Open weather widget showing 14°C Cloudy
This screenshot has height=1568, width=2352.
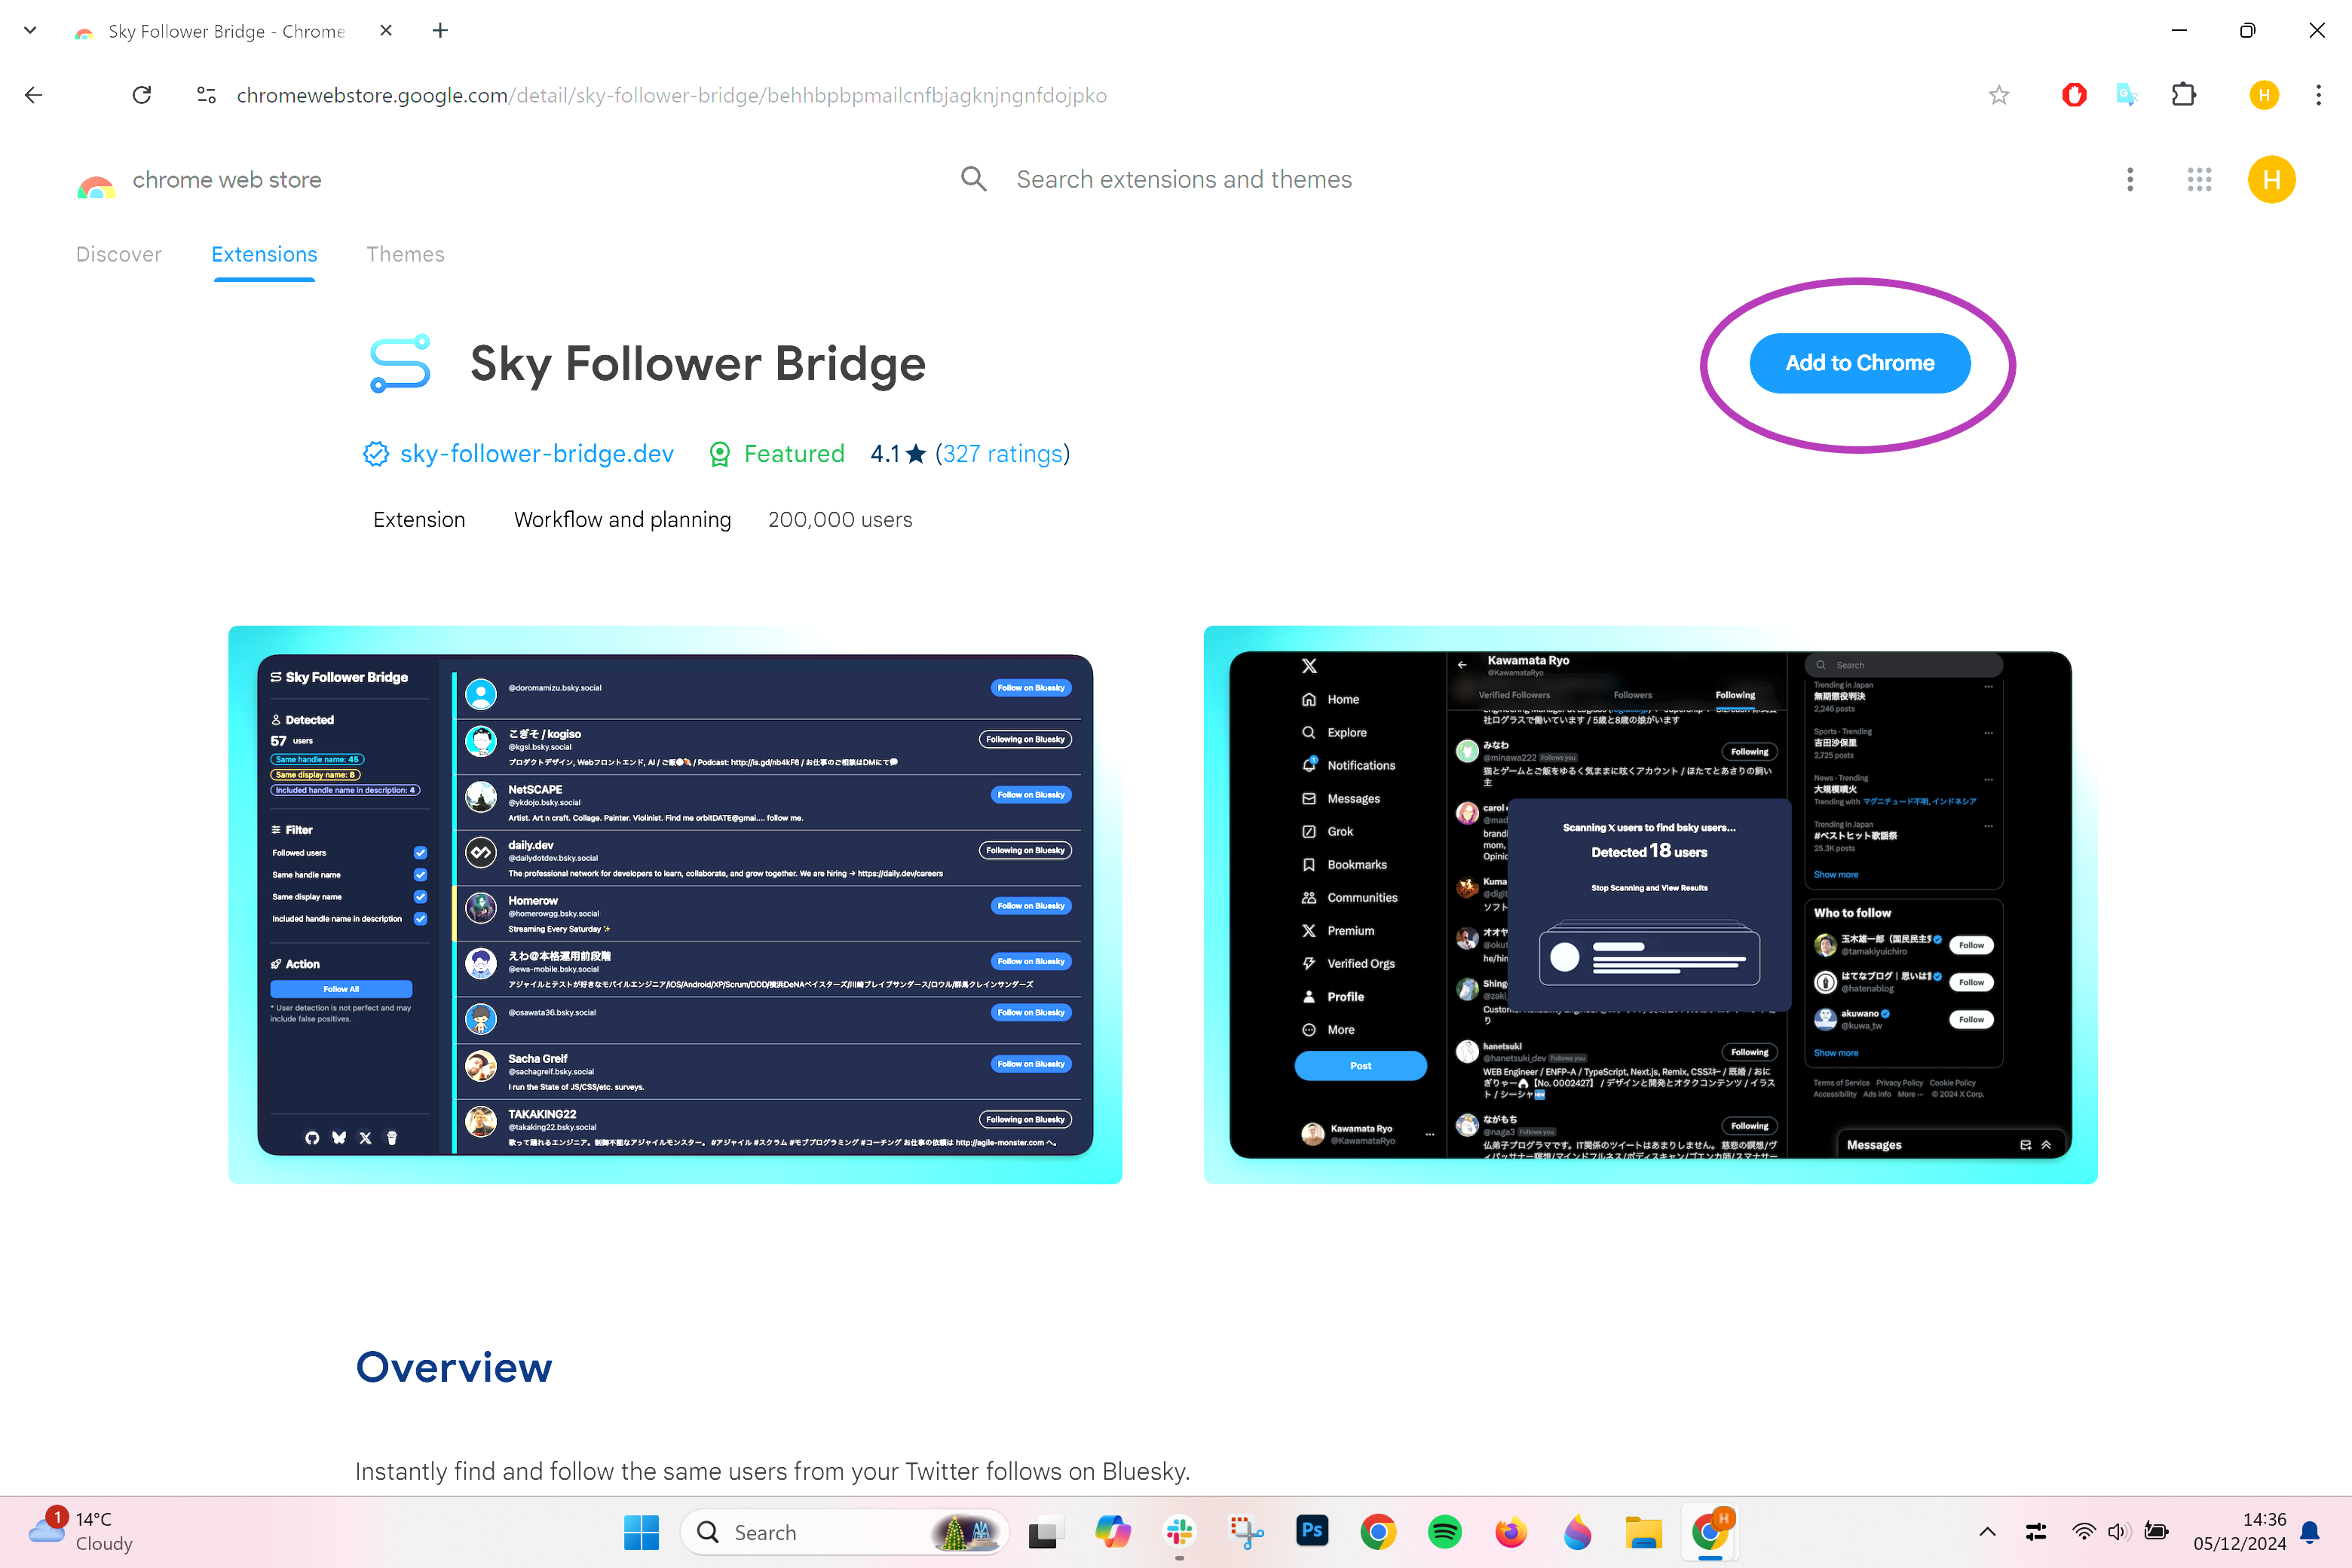coord(80,1531)
